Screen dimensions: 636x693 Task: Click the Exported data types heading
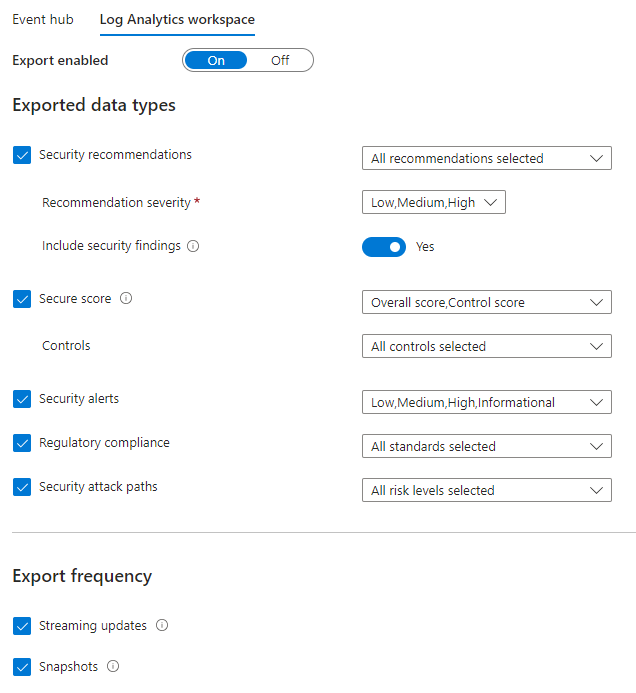click(94, 106)
